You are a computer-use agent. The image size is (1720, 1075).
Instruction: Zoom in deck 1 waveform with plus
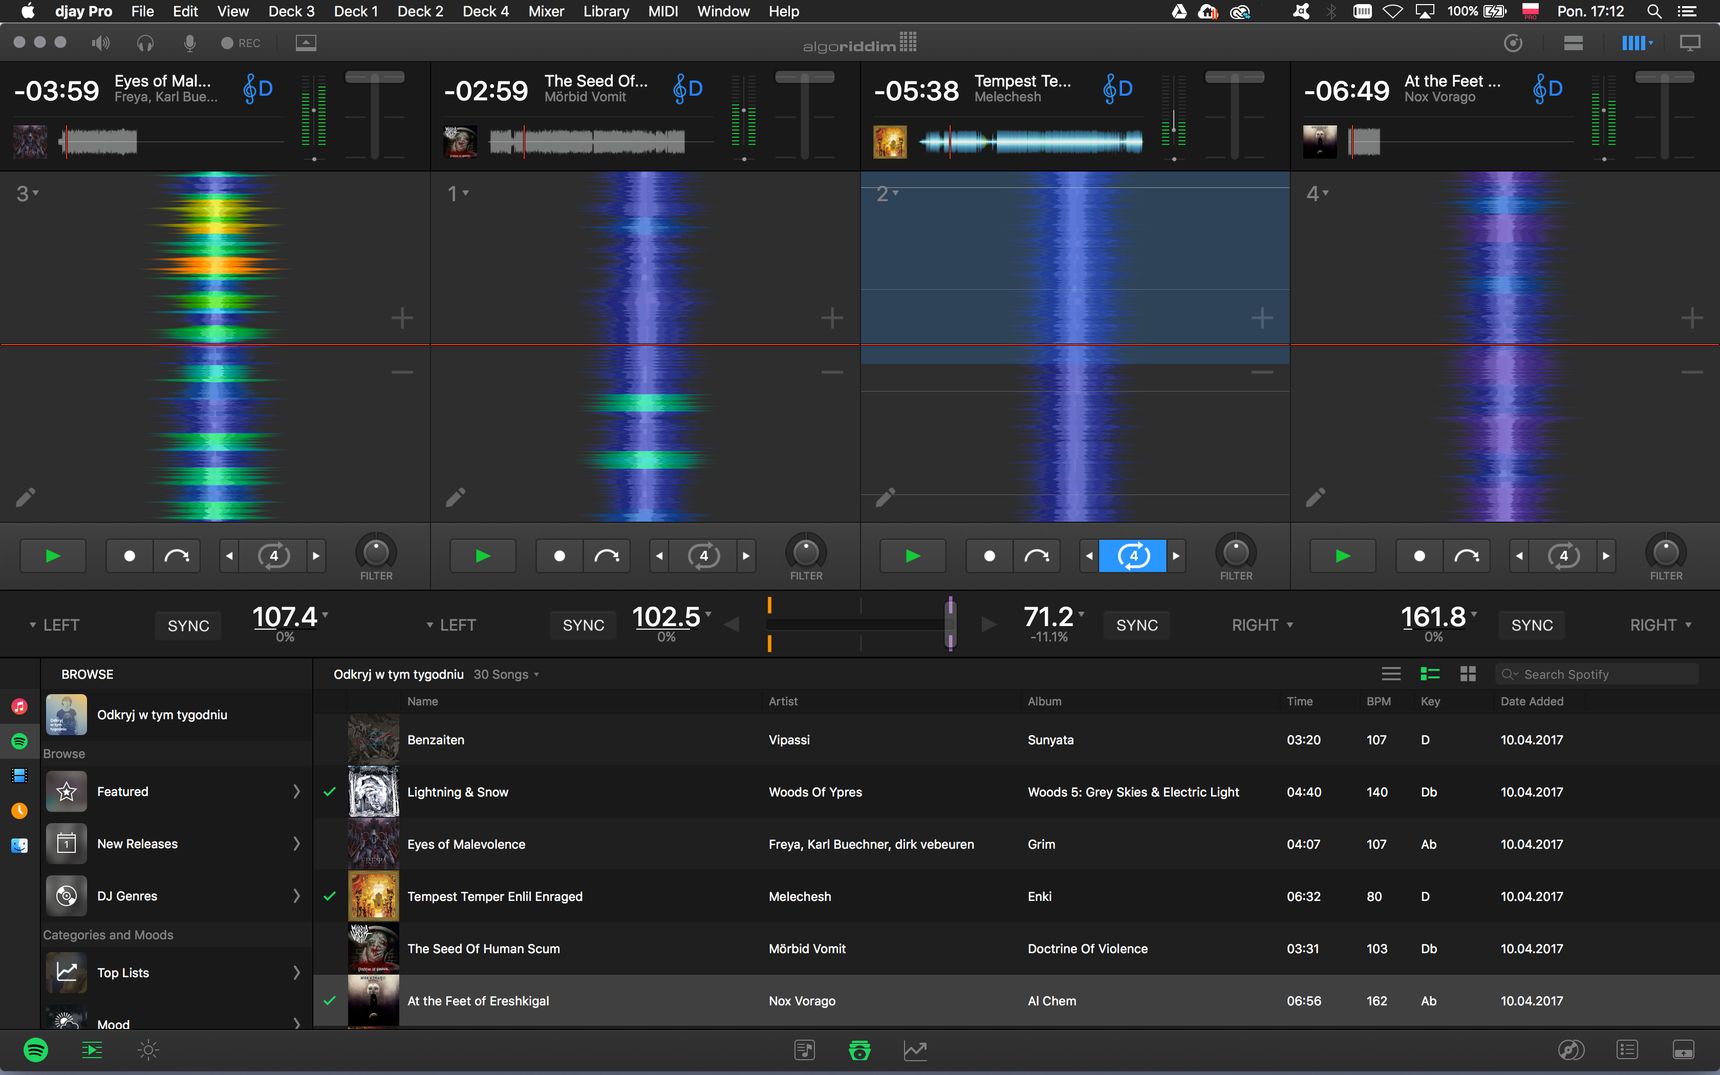click(832, 318)
